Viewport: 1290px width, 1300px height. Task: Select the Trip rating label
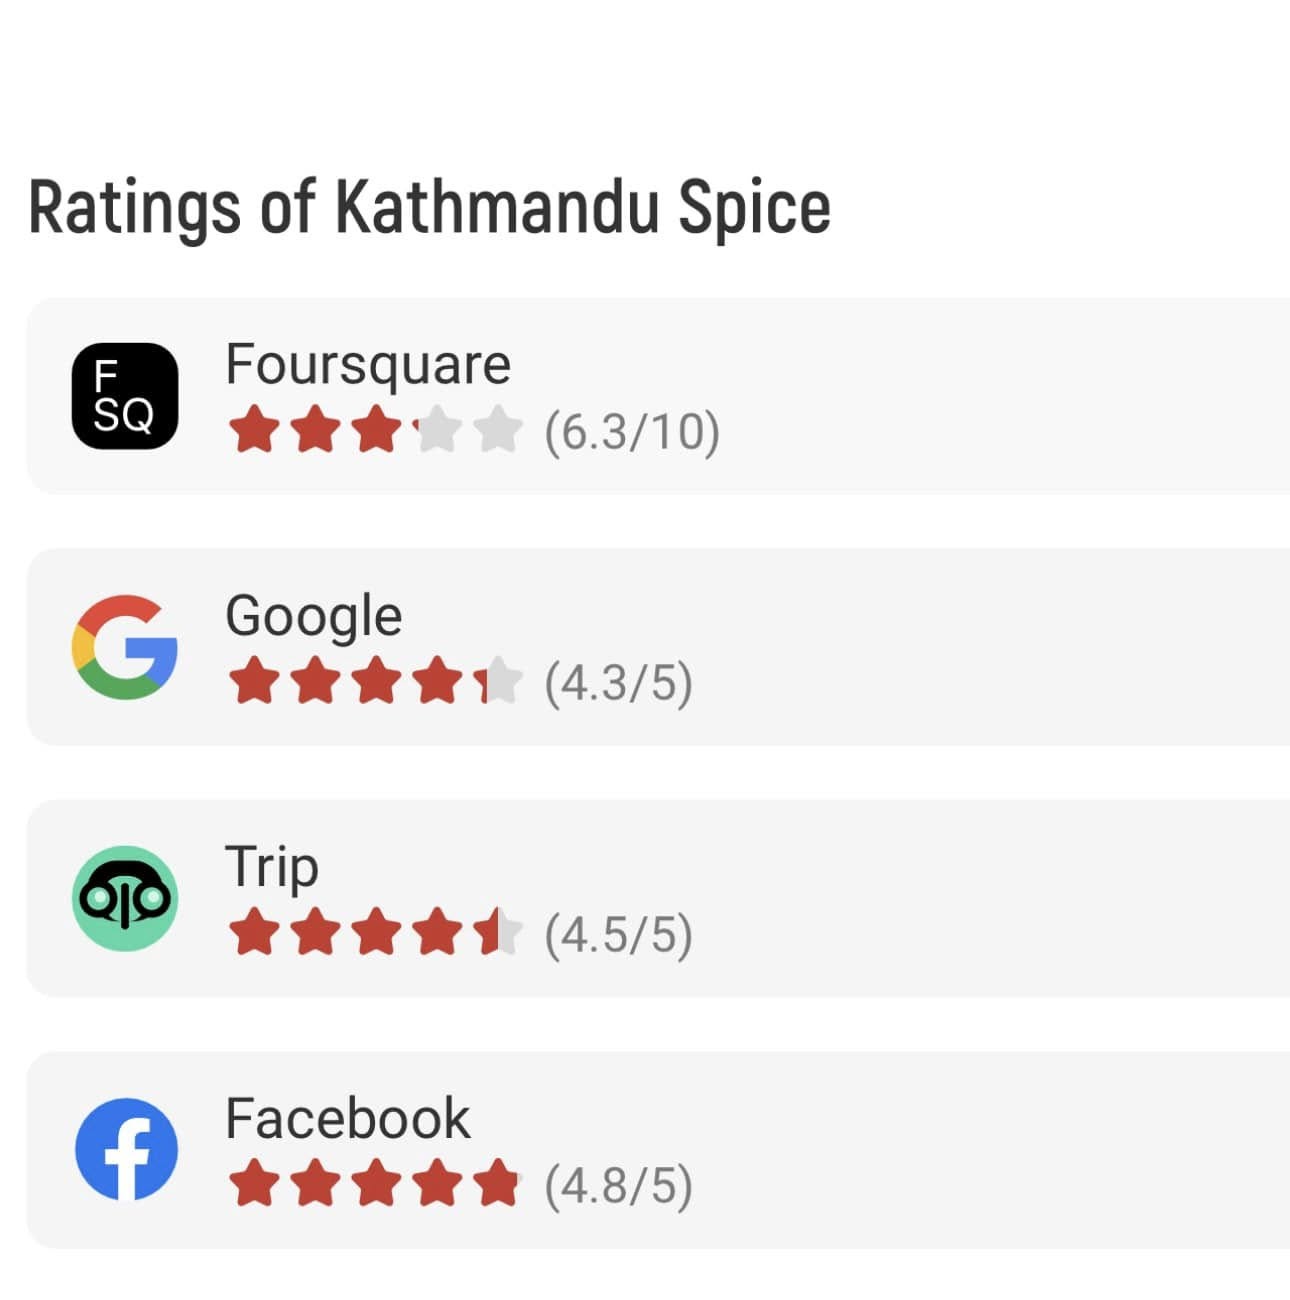tap(272, 867)
